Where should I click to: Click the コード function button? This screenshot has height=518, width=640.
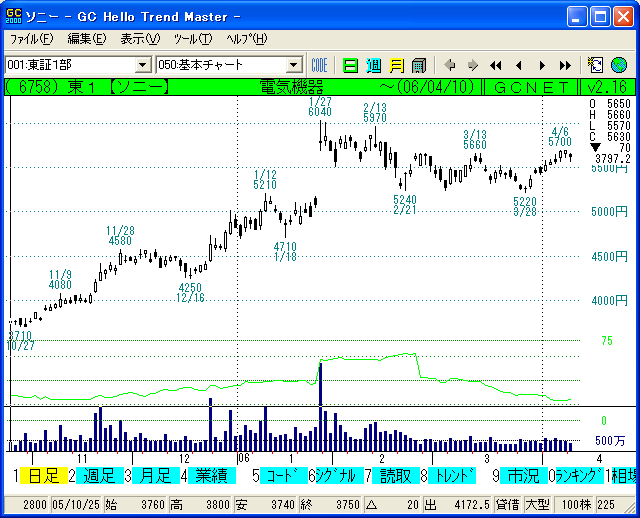point(283,476)
